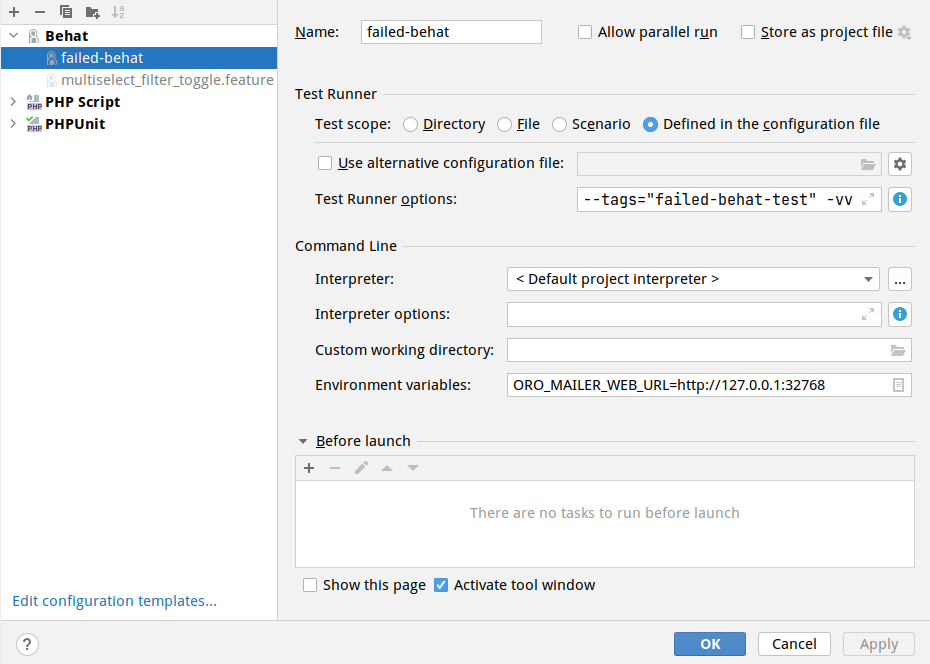Select multiselect_filter_toggle.feature configuration

point(166,80)
